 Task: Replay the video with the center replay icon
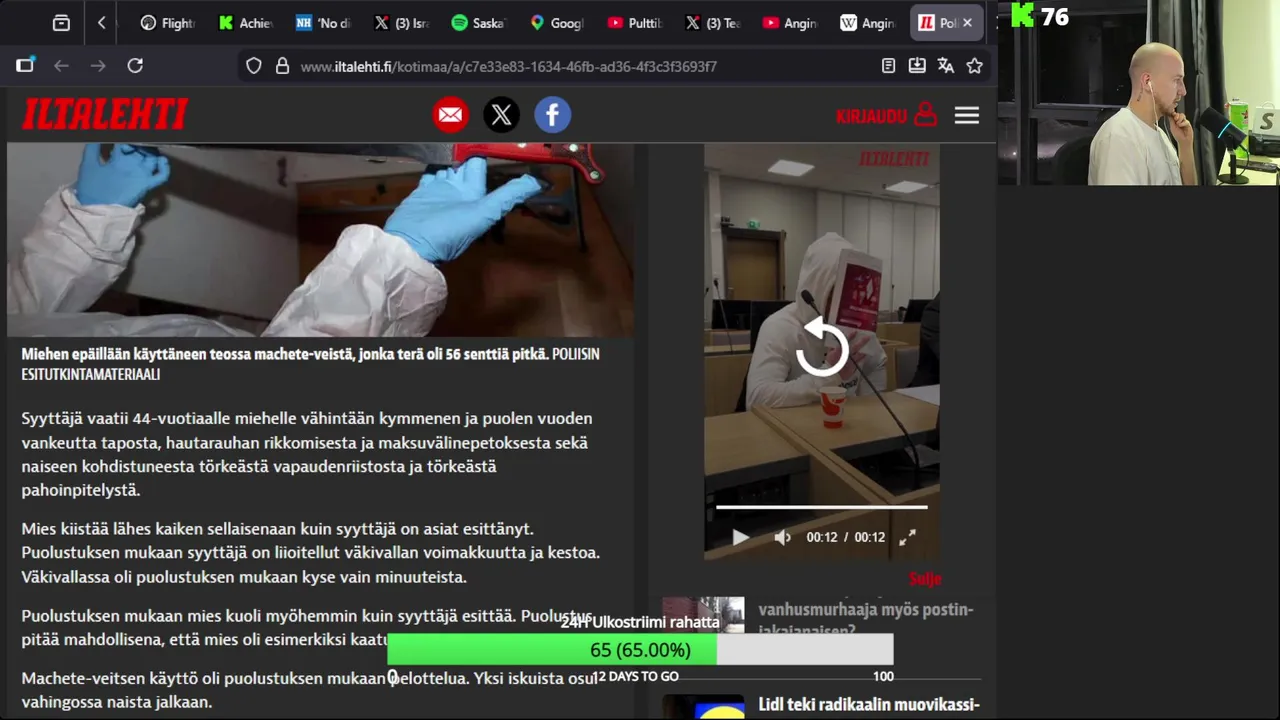click(822, 347)
